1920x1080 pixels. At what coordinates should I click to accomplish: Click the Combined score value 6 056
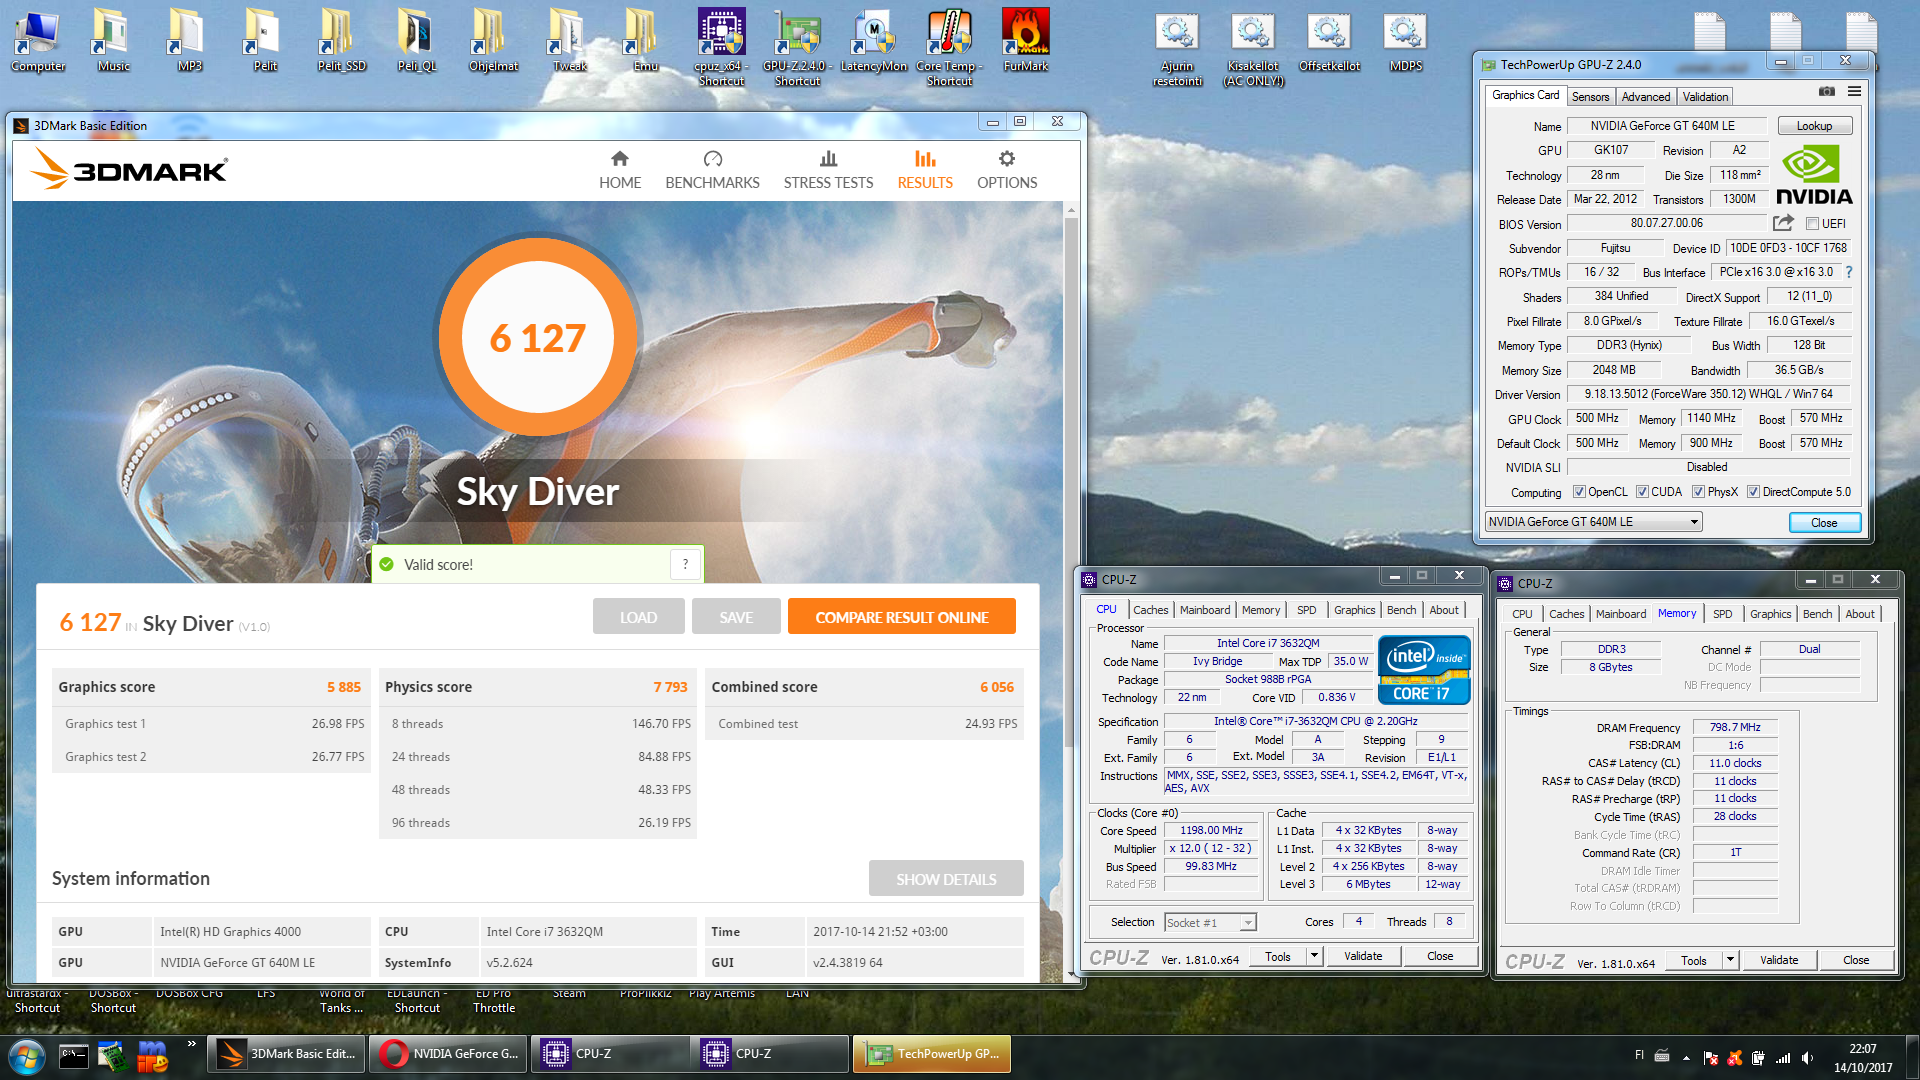[996, 687]
